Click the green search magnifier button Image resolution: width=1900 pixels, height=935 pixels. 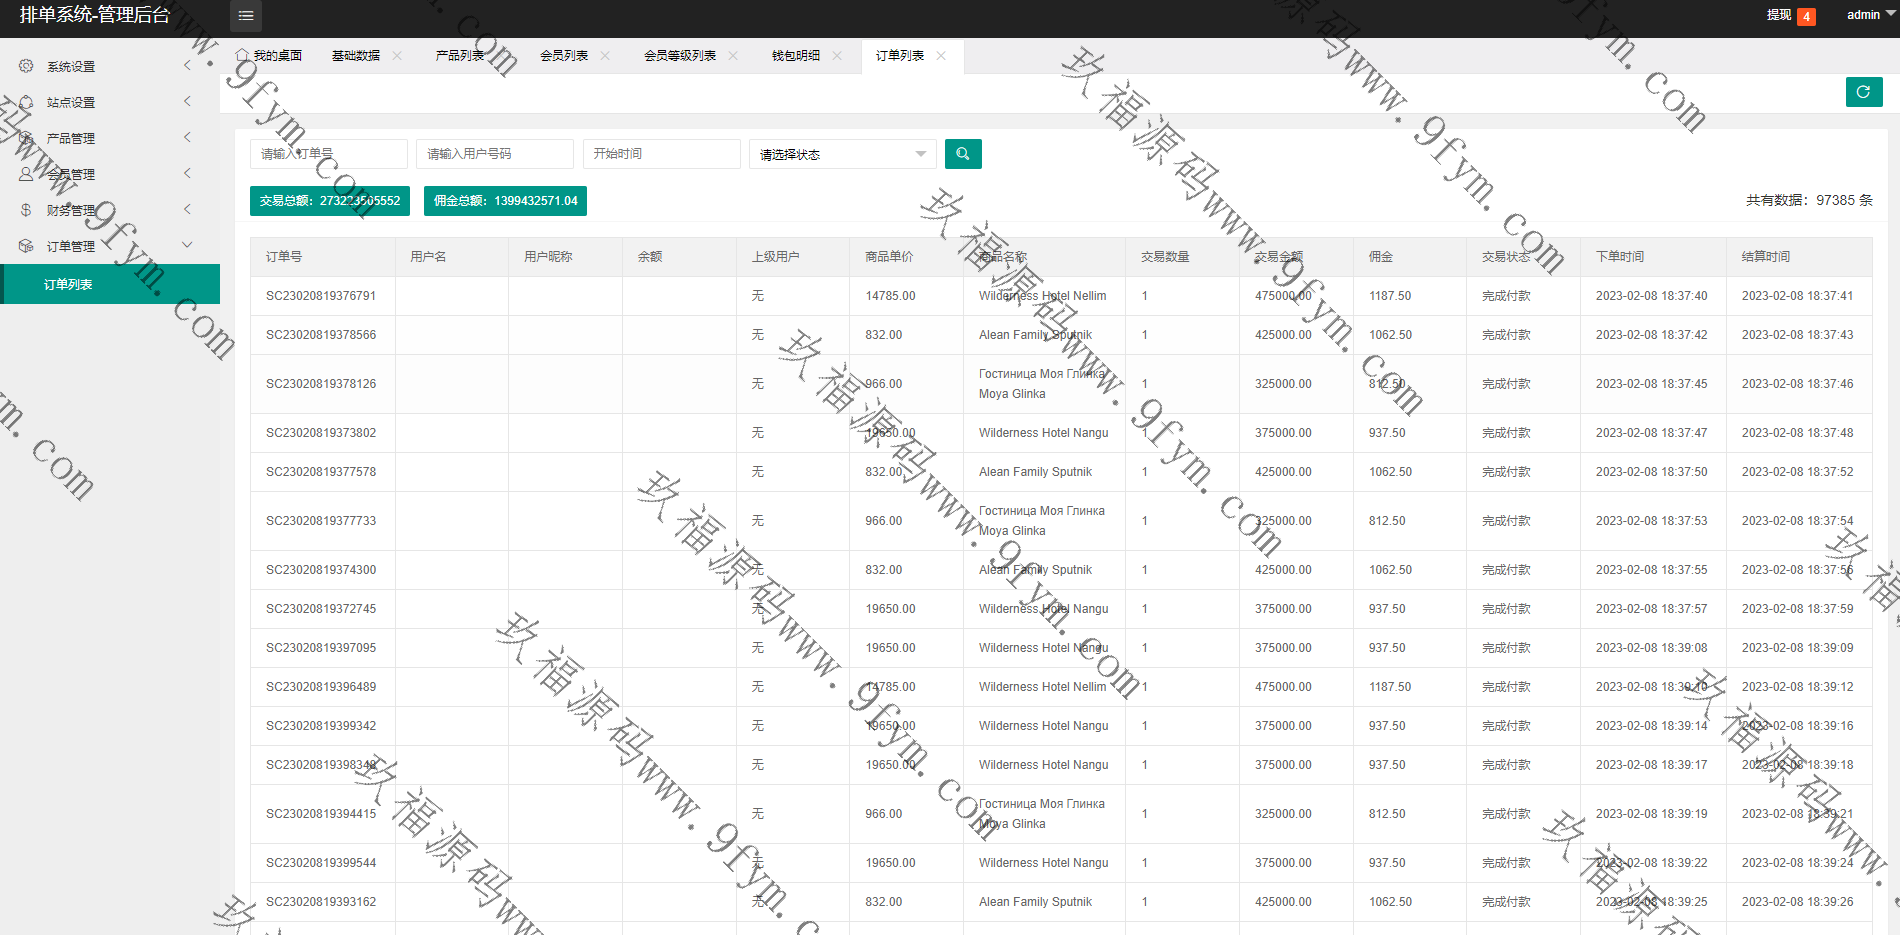click(962, 154)
